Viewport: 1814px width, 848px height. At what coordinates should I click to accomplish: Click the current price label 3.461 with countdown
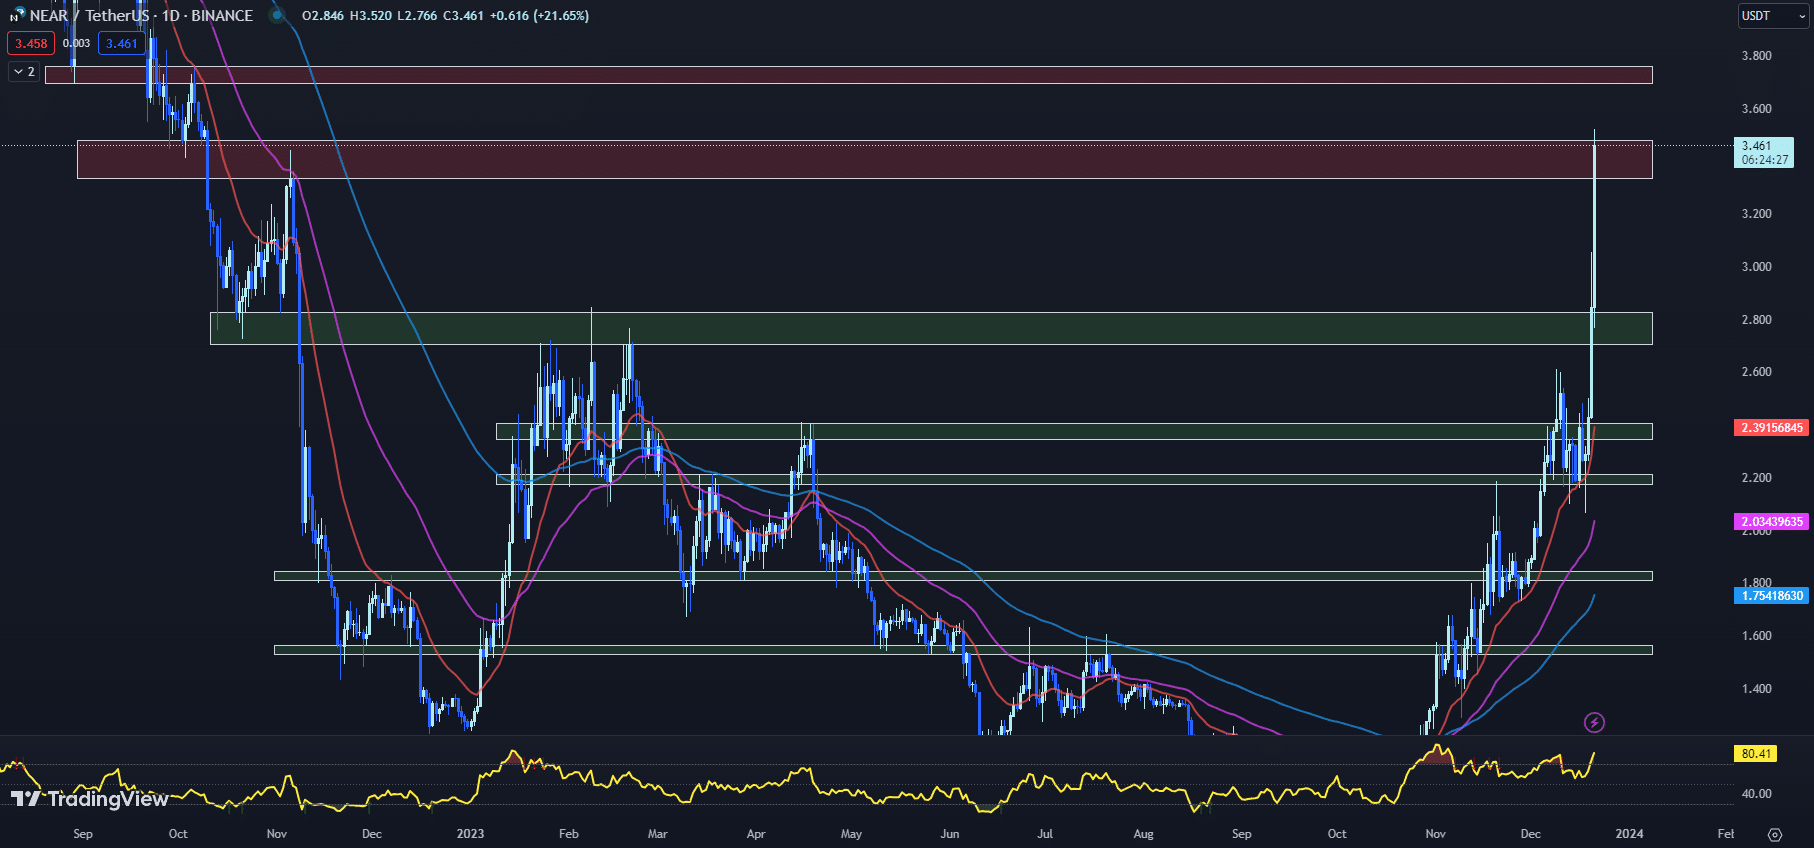[x=1764, y=152]
